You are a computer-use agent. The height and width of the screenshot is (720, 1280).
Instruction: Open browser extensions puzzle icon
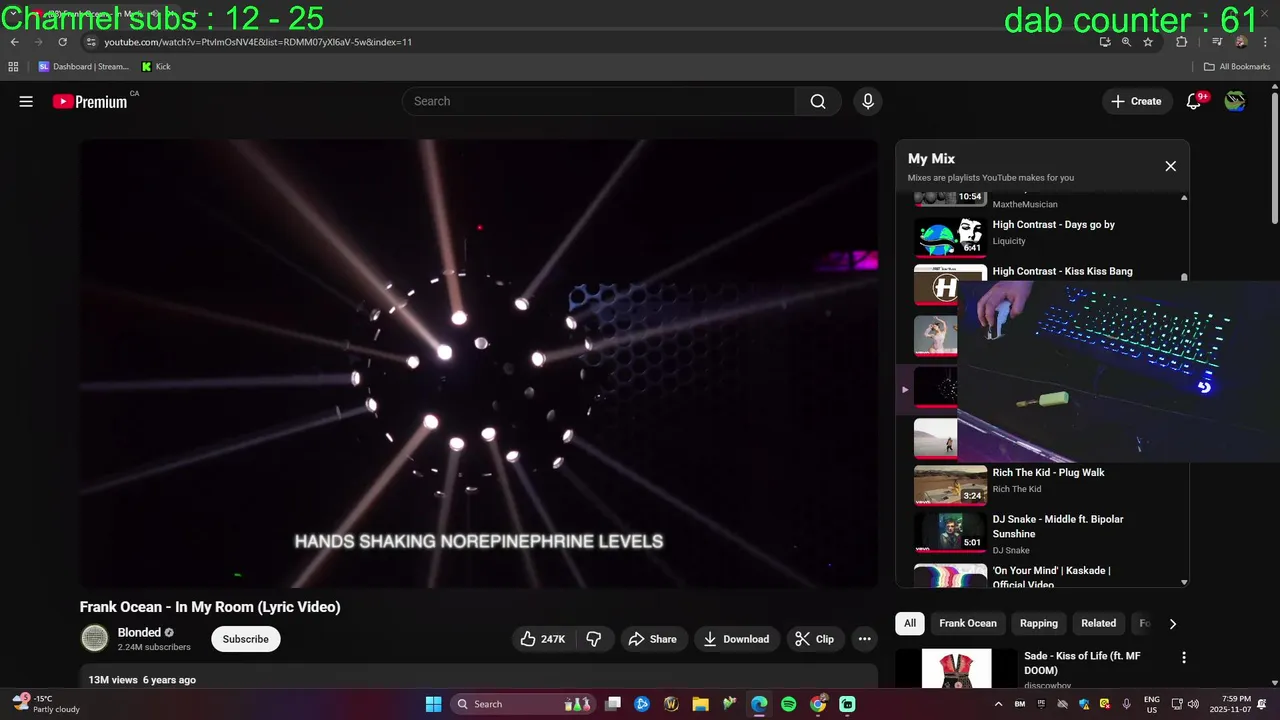[x=1182, y=42]
